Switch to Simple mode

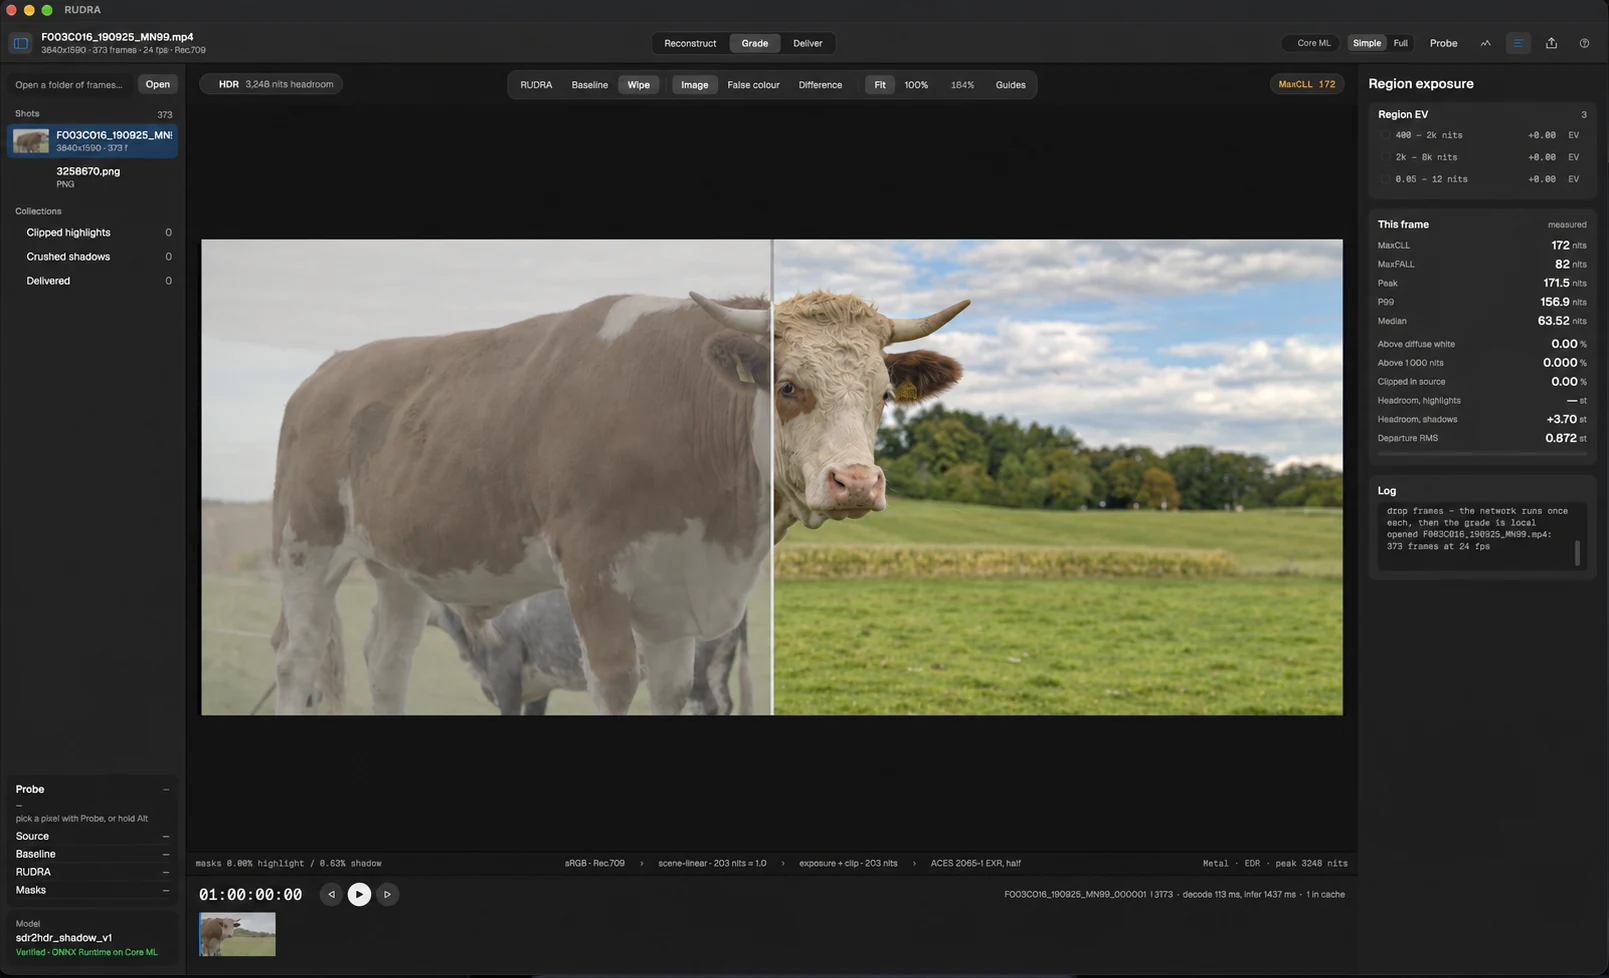(1366, 43)
